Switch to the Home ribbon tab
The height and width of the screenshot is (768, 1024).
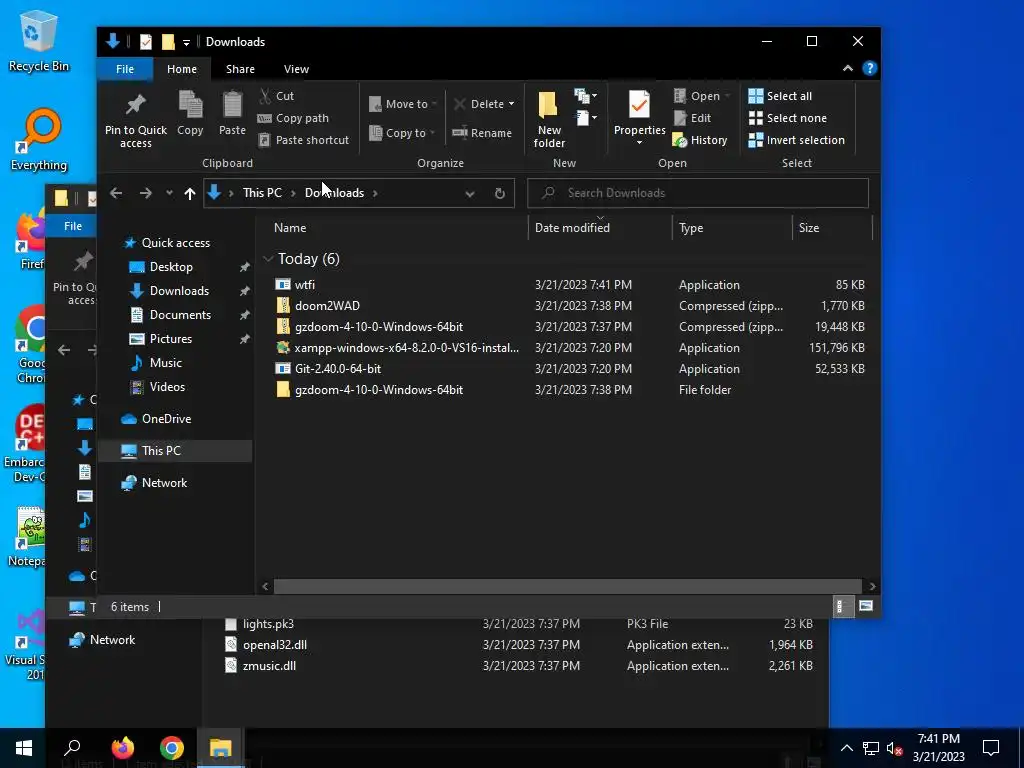tap(182, 69)
